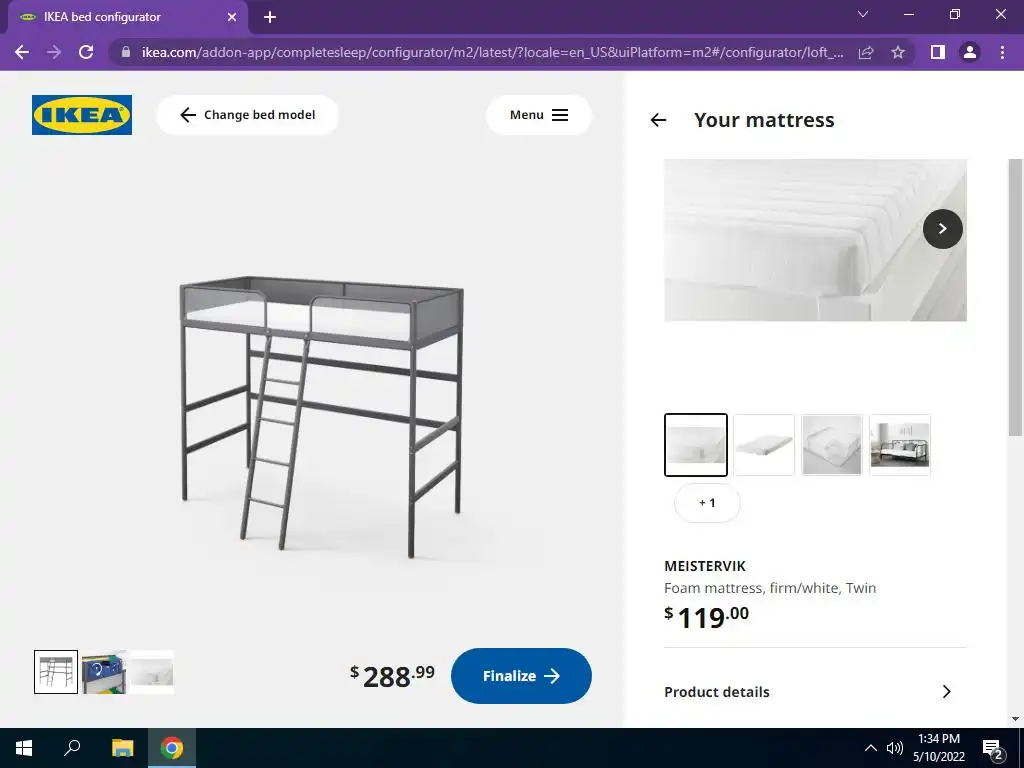
Task: Show next mattress image with the round arrow
Action: point(942,229)
